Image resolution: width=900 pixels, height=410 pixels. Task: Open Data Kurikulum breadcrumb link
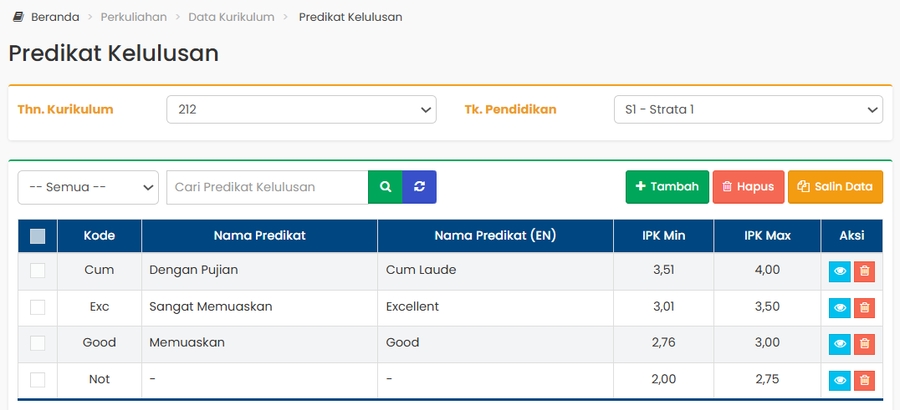[x=231, y=17]
